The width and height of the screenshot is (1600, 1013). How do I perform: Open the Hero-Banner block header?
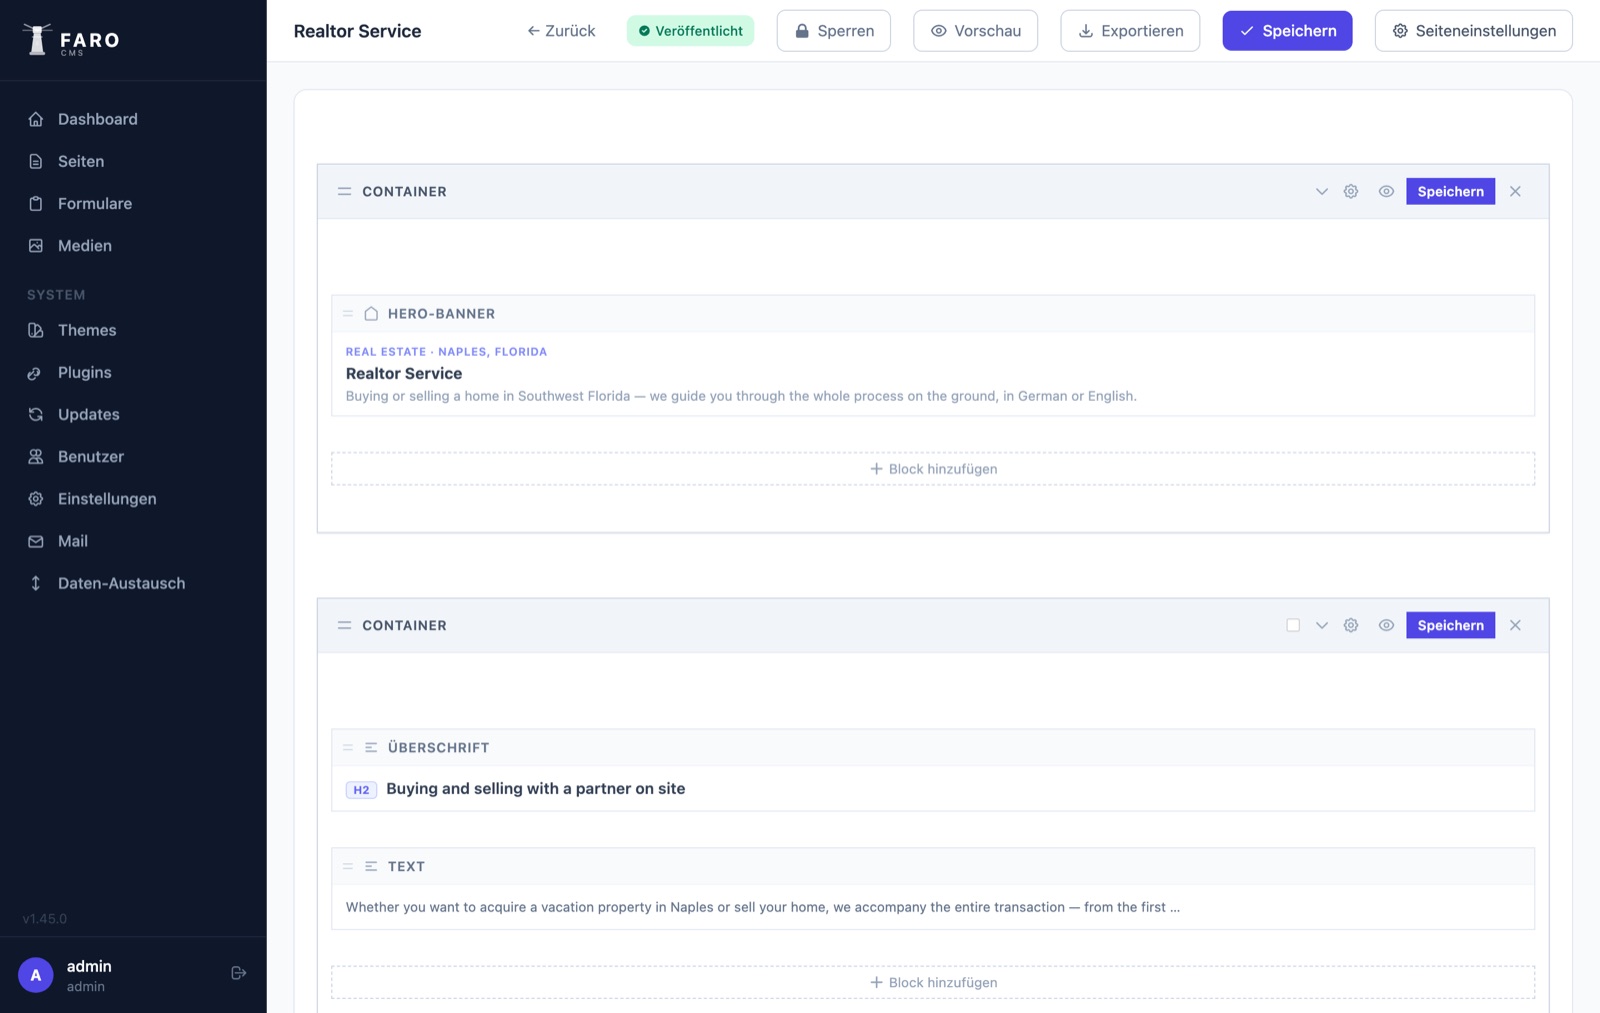pyautogui.click(x=933, y=314)
